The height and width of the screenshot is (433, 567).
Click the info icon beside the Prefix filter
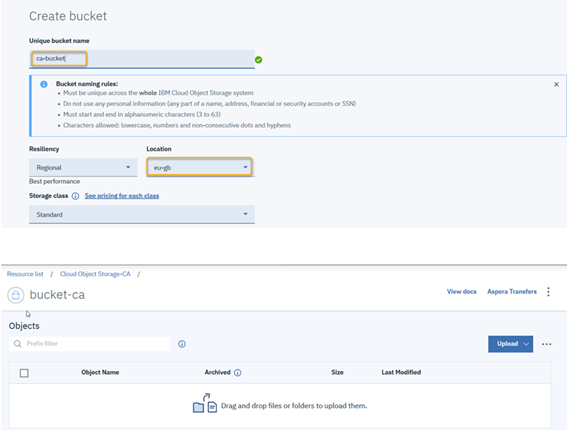pos(182,344)
